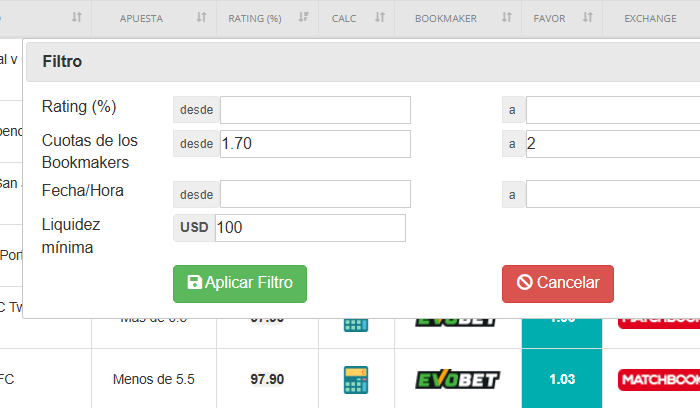Image resolution: width=700 pixels, height=408 pixels.
Task: Click Cancelar button
Action: point(558,284)
